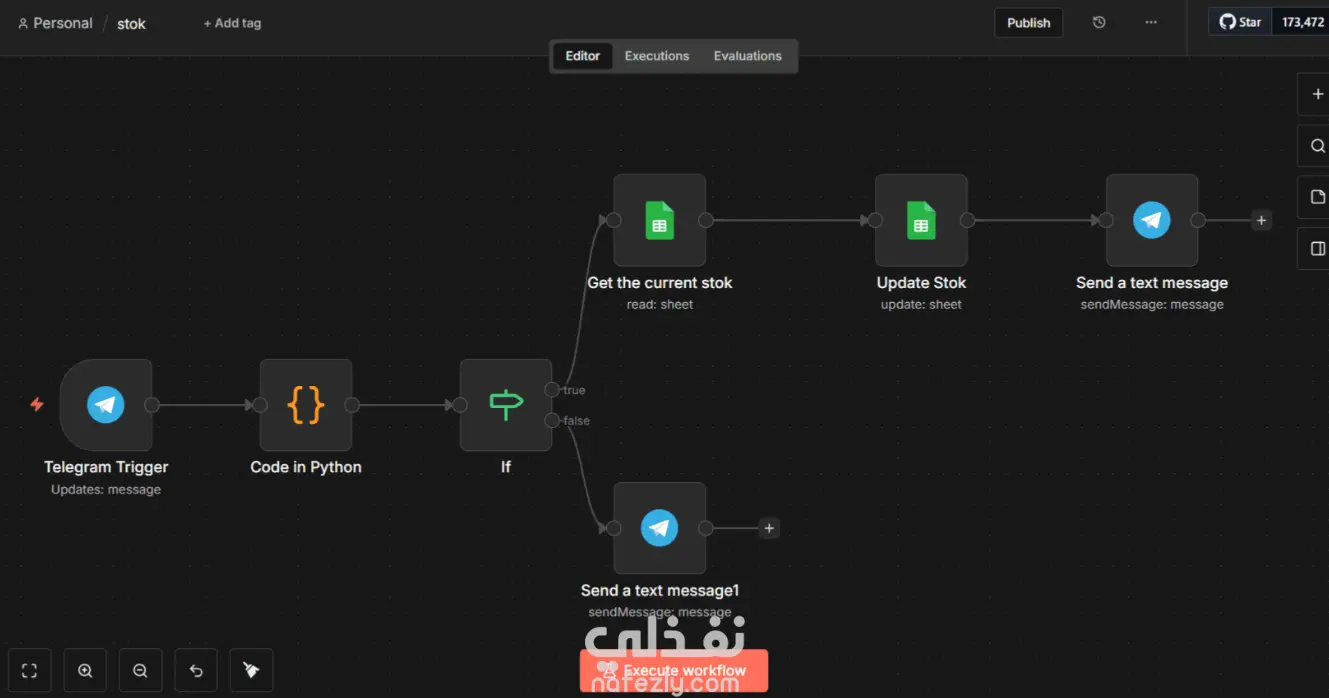The image size is (1329, 698).
Task: Click Add tag
Action: click(x=232, y=23)
